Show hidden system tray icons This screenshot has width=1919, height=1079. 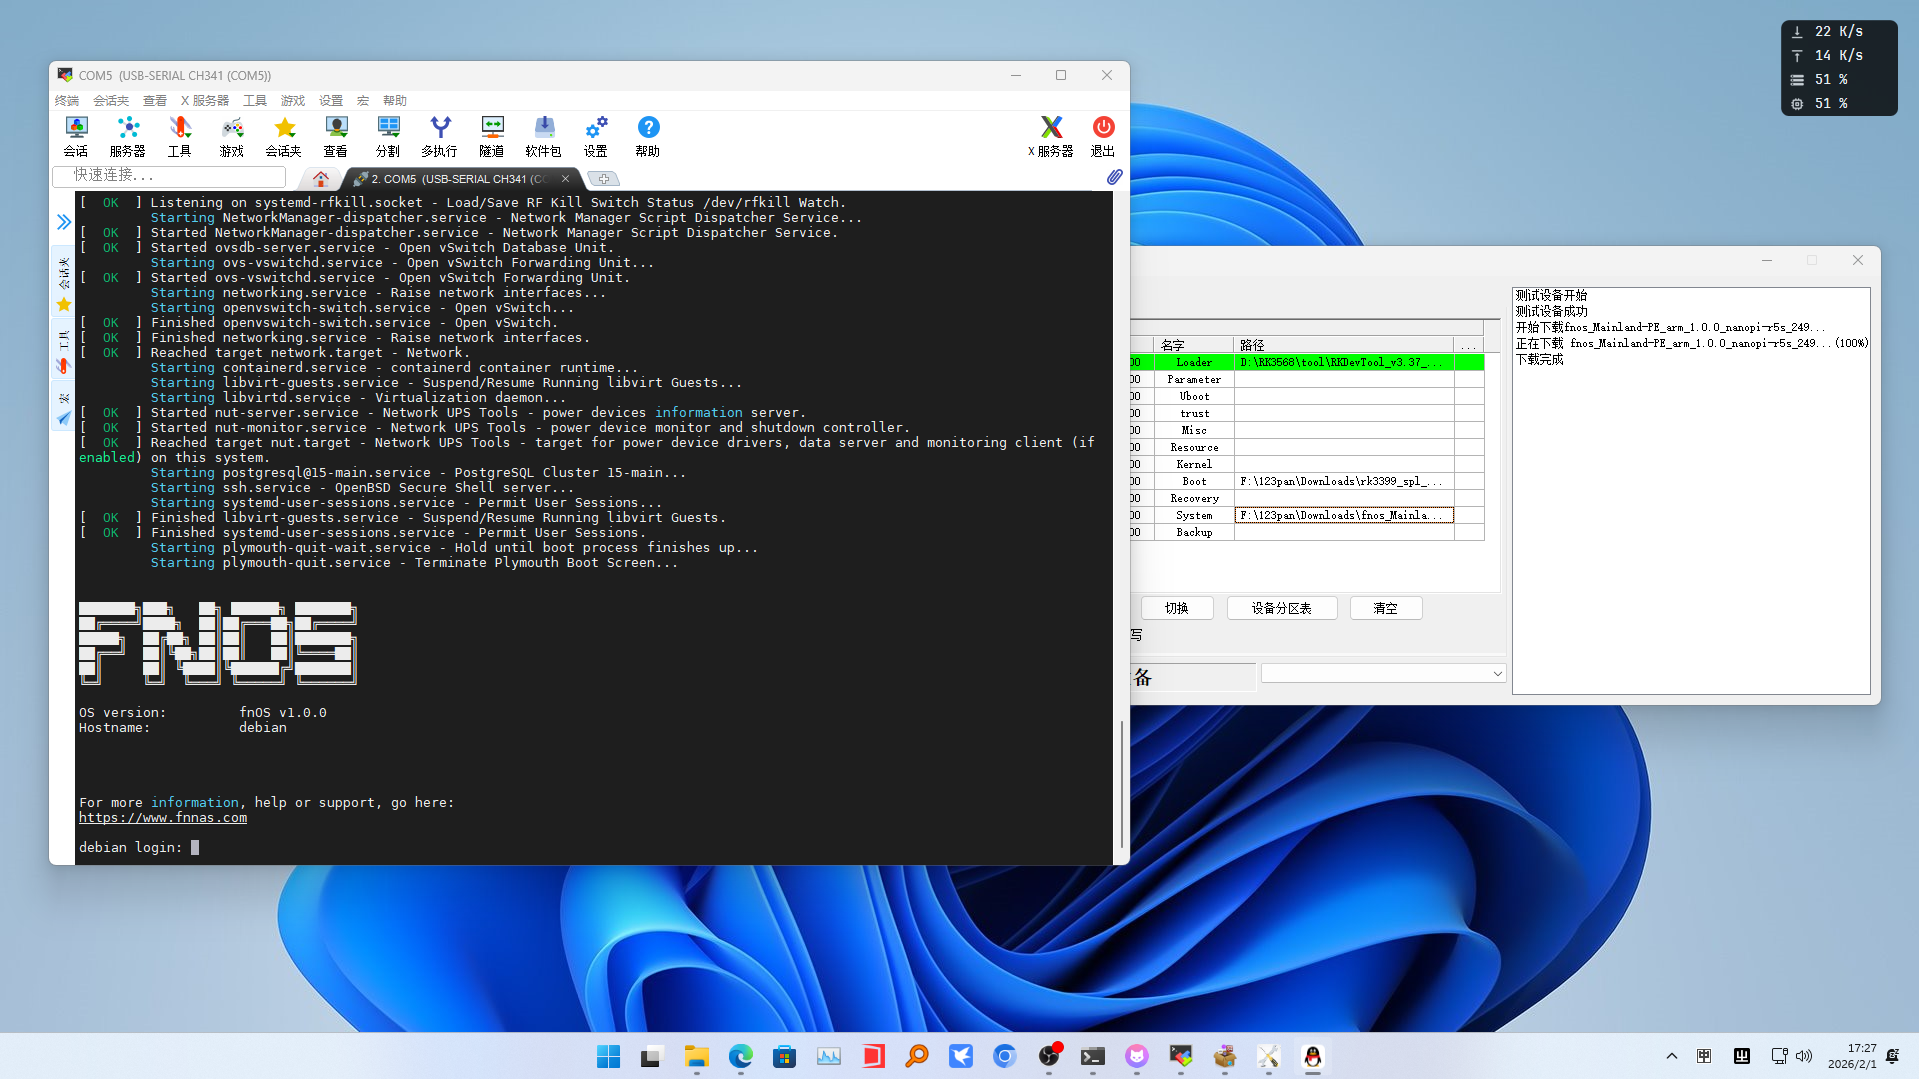[x=1671, y=1056]
